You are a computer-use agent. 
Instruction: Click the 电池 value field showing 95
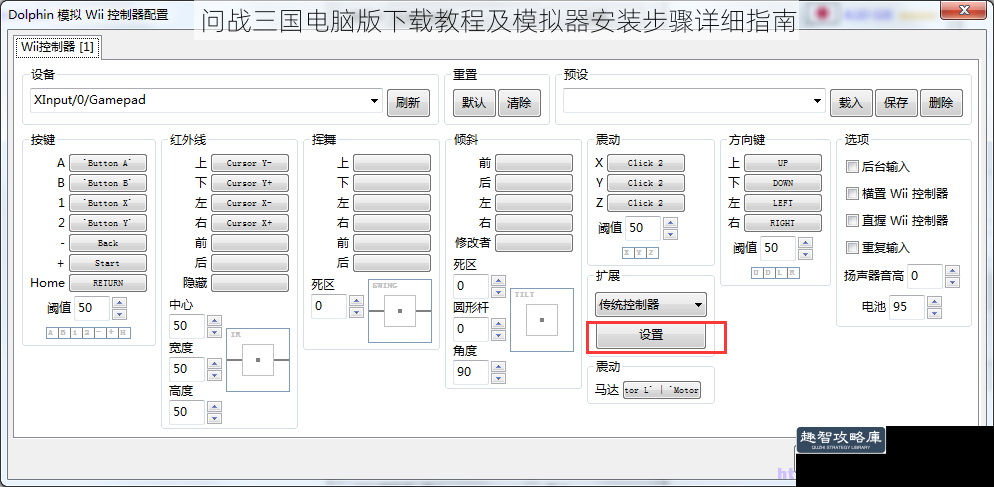coord(907,308)
